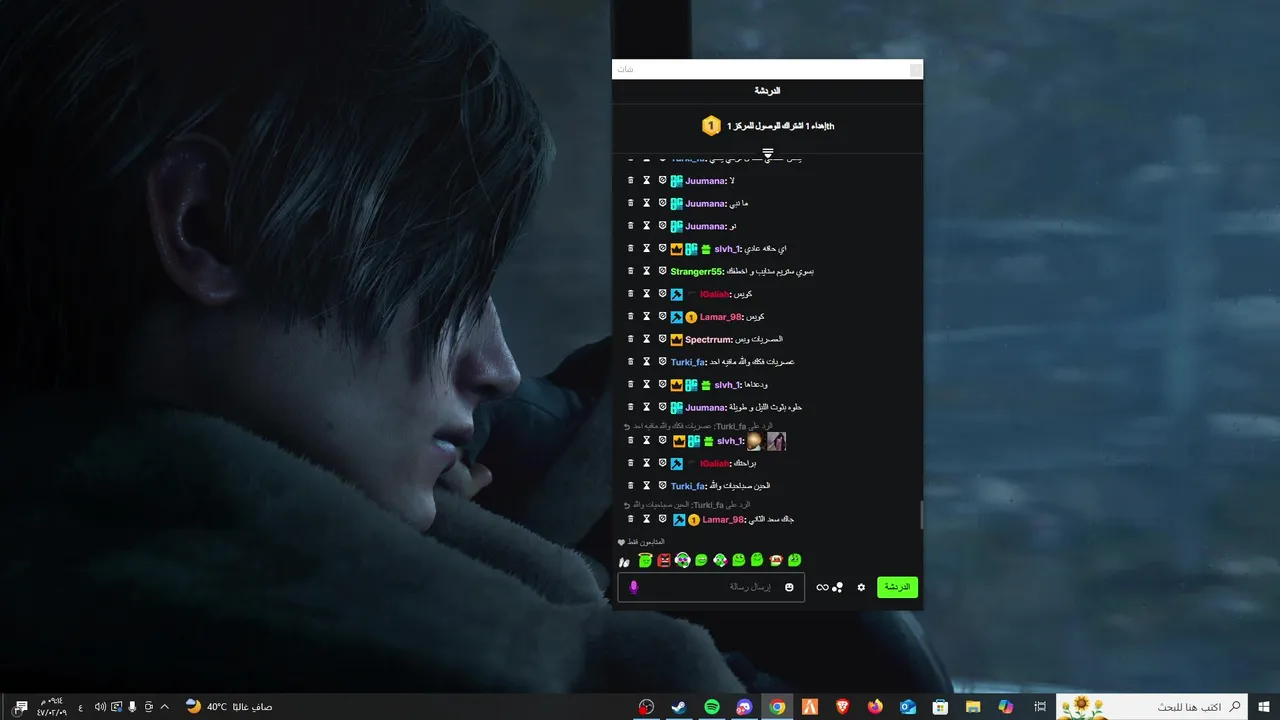The image size is (1280, 720).
Task: Insert the red angry face emote
Action: [664, 560]
